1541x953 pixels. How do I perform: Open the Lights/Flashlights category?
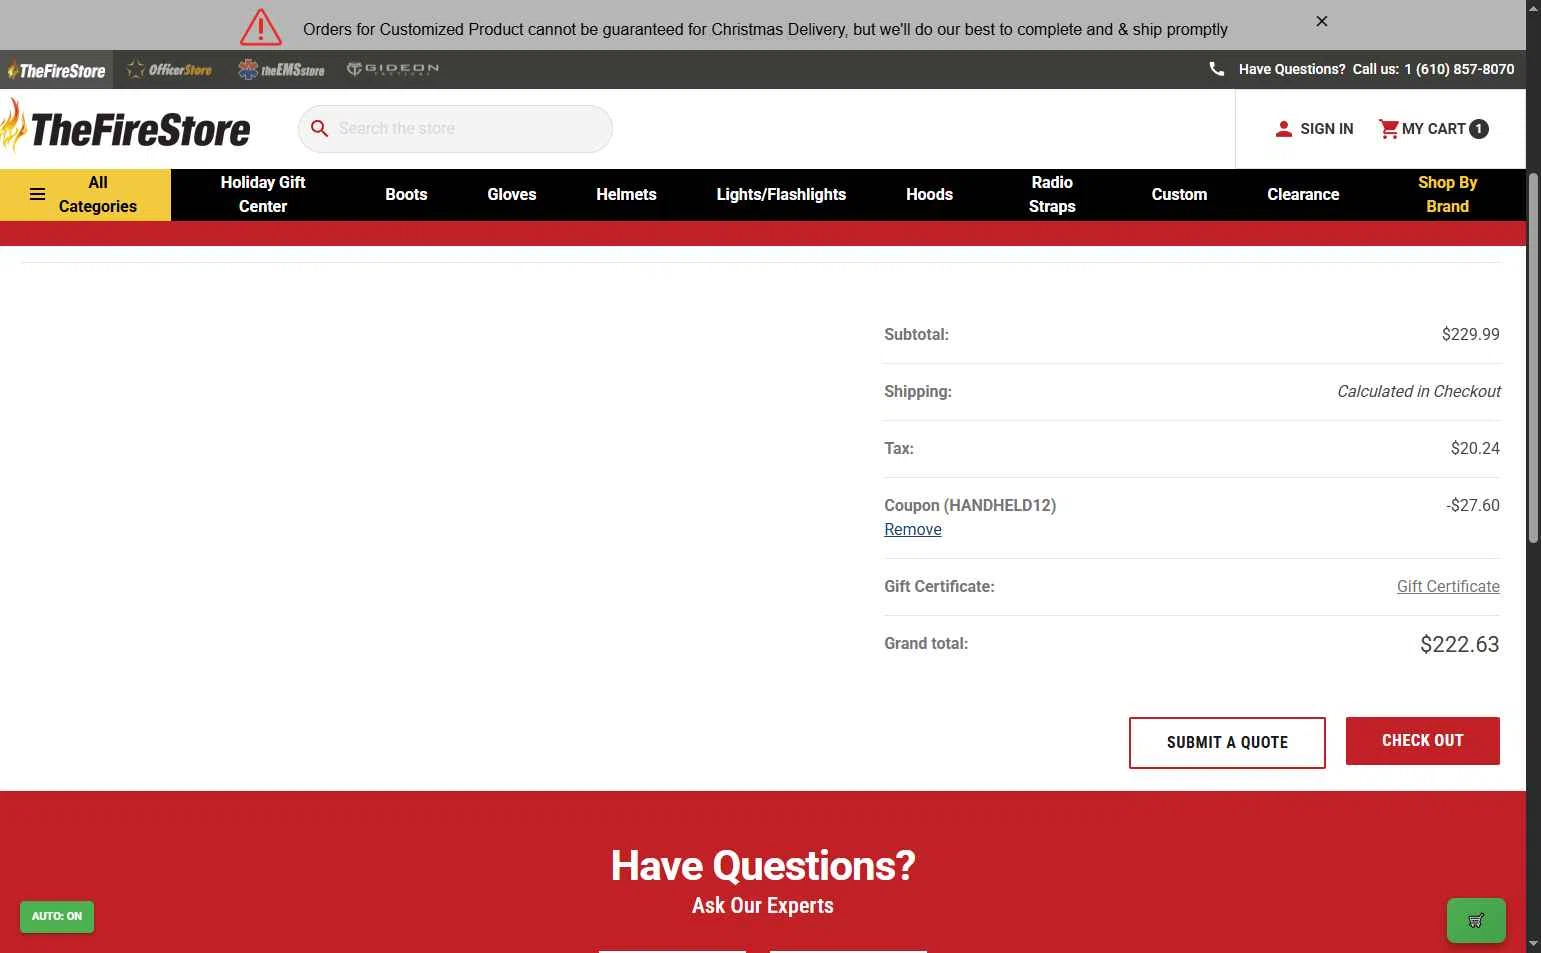click(x=781, y=194)
